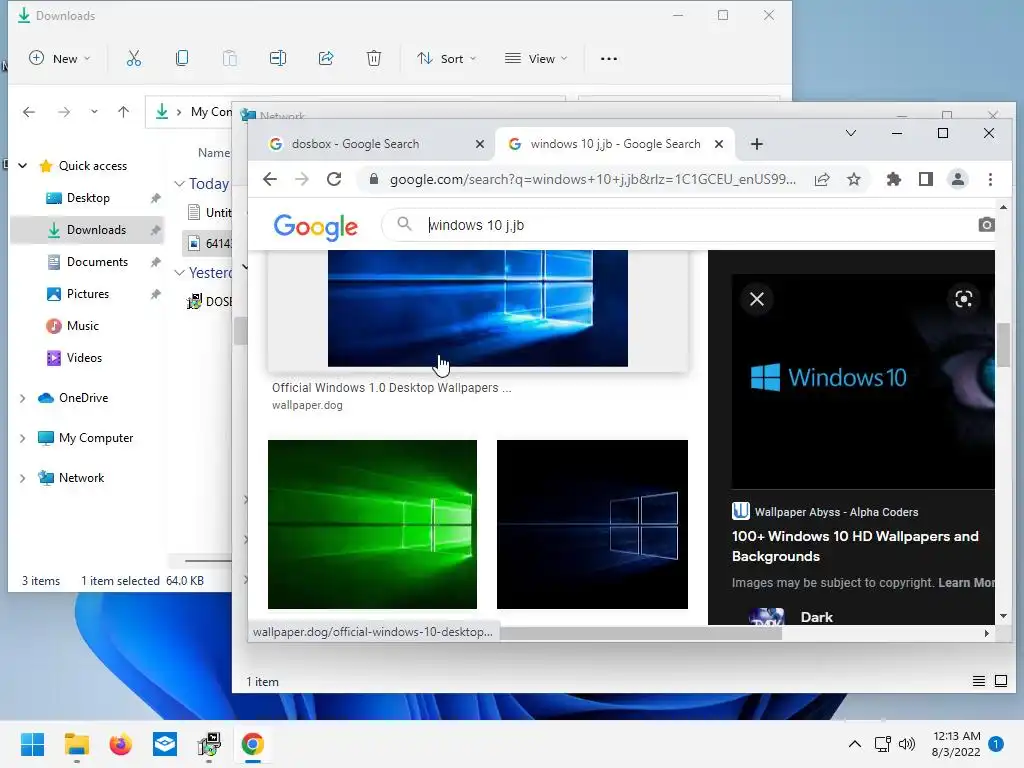Select Music in the navigation pane

tap(82, 326)
